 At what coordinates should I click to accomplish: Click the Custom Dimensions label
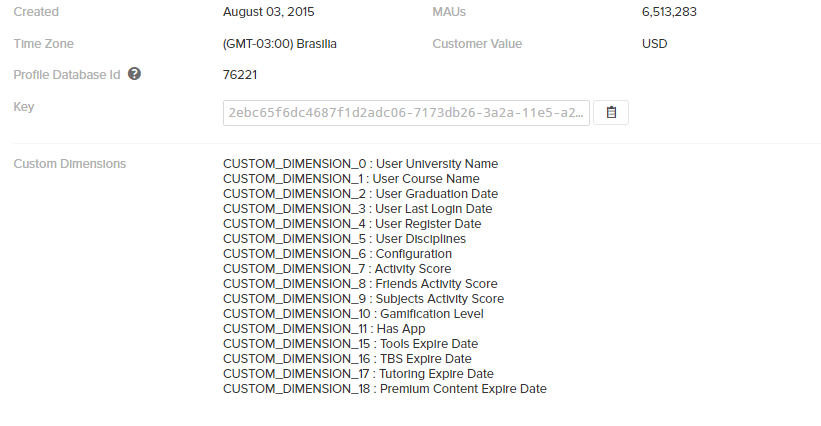(x=70, y=164)
